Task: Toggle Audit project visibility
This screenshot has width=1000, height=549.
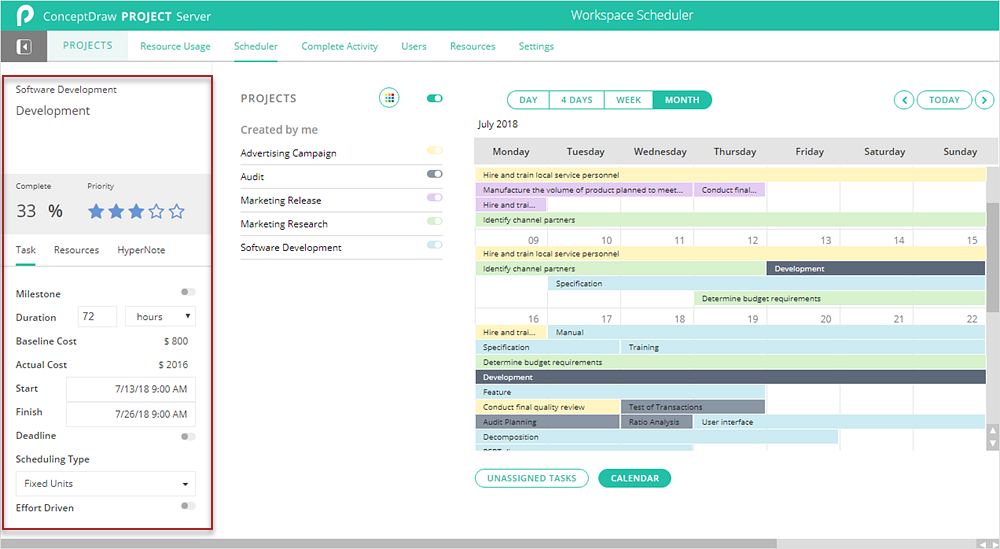Action: [434, 174]
